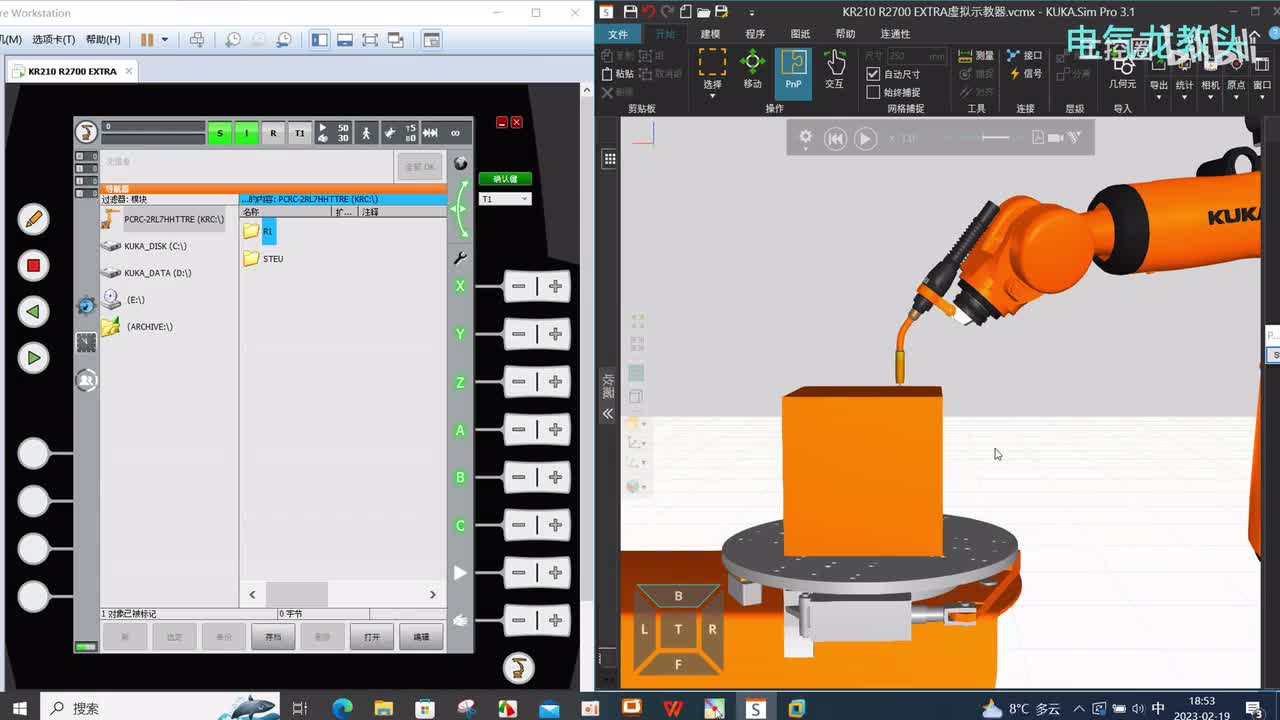The image size is (1280, 720).
Task: Select T1 mode from the dropdown
Action: point(505,199)
